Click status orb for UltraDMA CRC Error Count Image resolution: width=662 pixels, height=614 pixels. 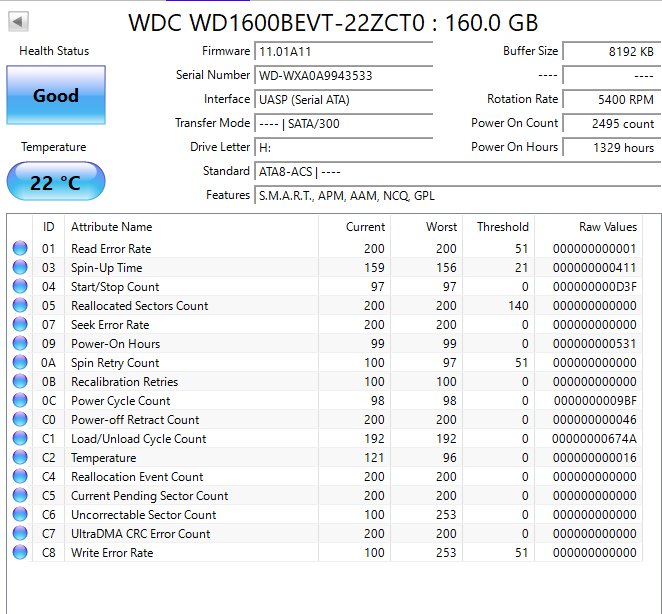coord(20,533)
